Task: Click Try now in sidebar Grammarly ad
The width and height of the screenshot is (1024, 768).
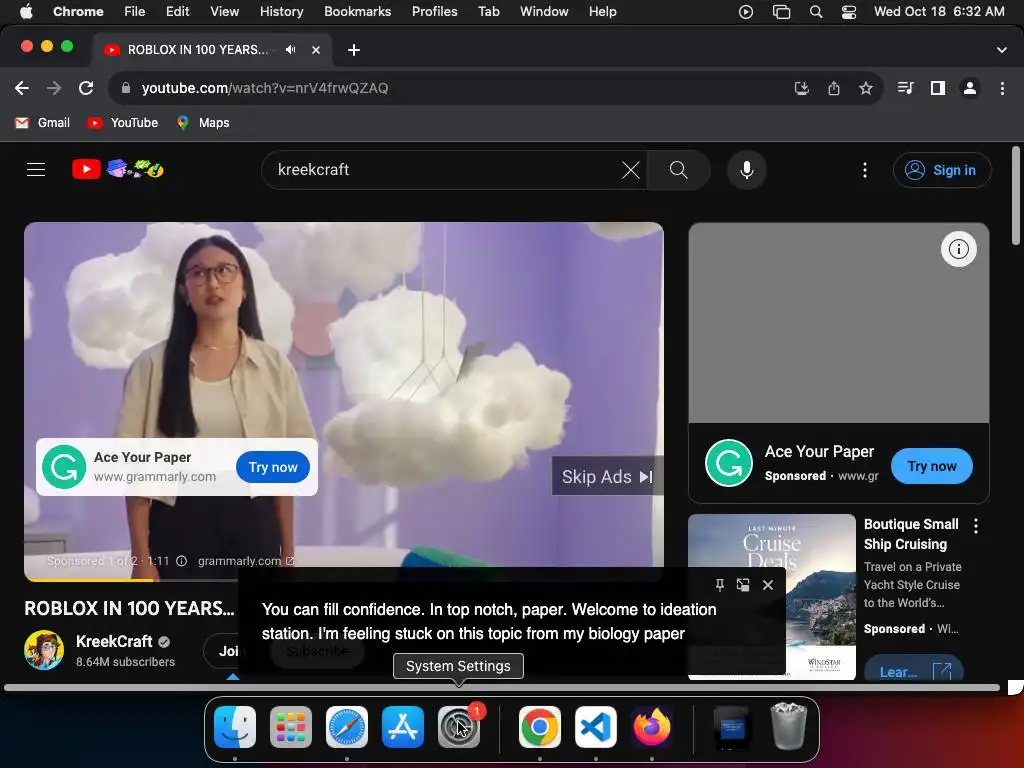Action: [932, 466]
